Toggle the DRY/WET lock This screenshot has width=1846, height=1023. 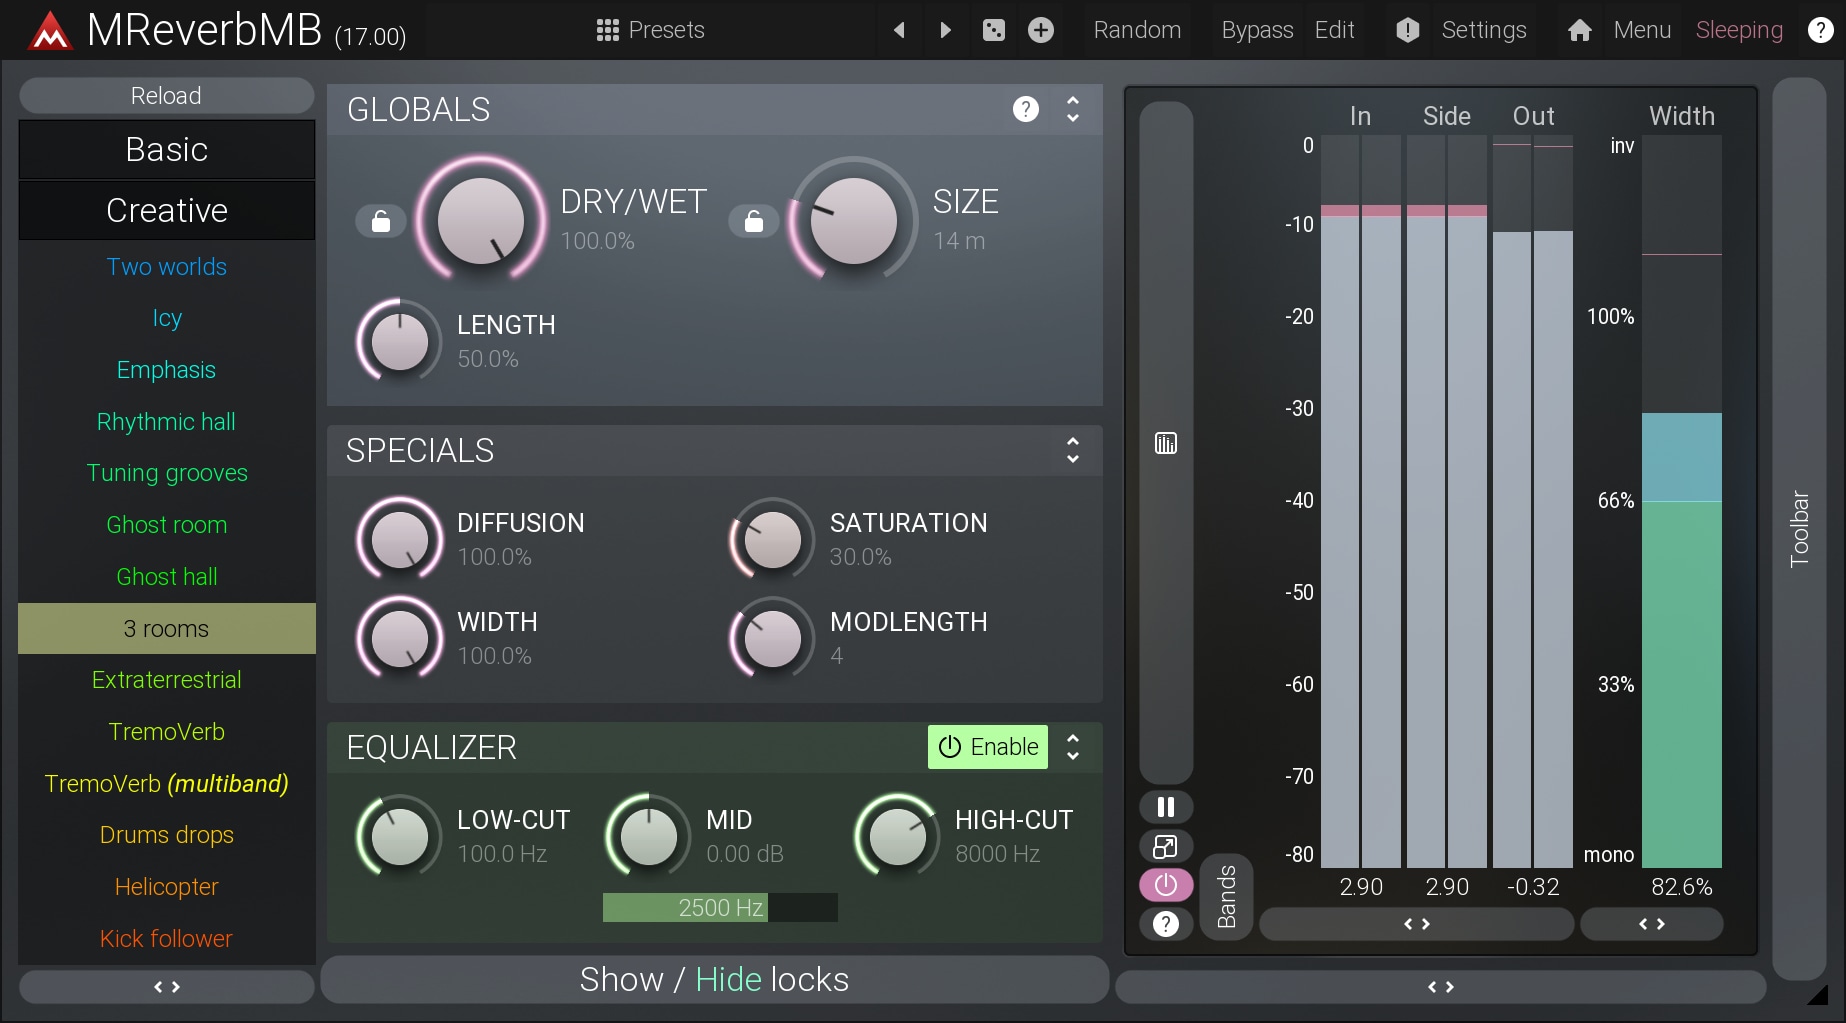coord(381,221)
